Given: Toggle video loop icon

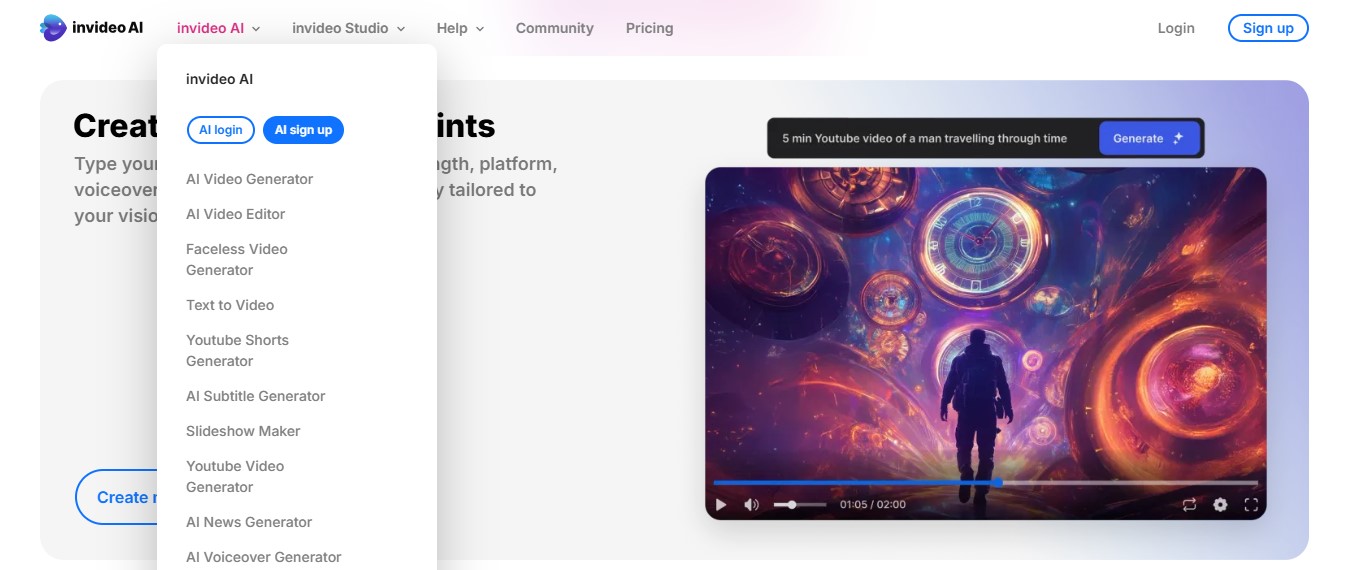Looking at the screenshot, I should click(1189, 505).
